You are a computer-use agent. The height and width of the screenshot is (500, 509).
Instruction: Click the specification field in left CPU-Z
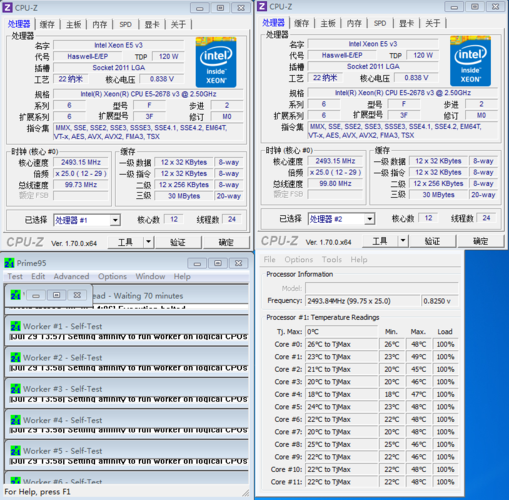pos(148,94)
